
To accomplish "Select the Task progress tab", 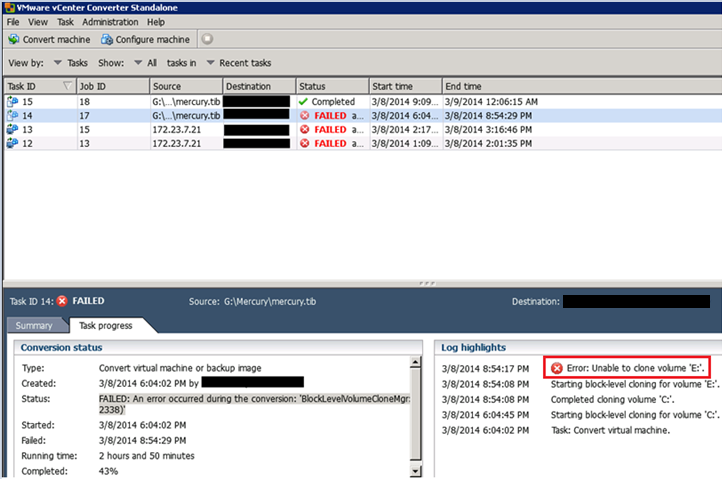I will tap(105, 326).
